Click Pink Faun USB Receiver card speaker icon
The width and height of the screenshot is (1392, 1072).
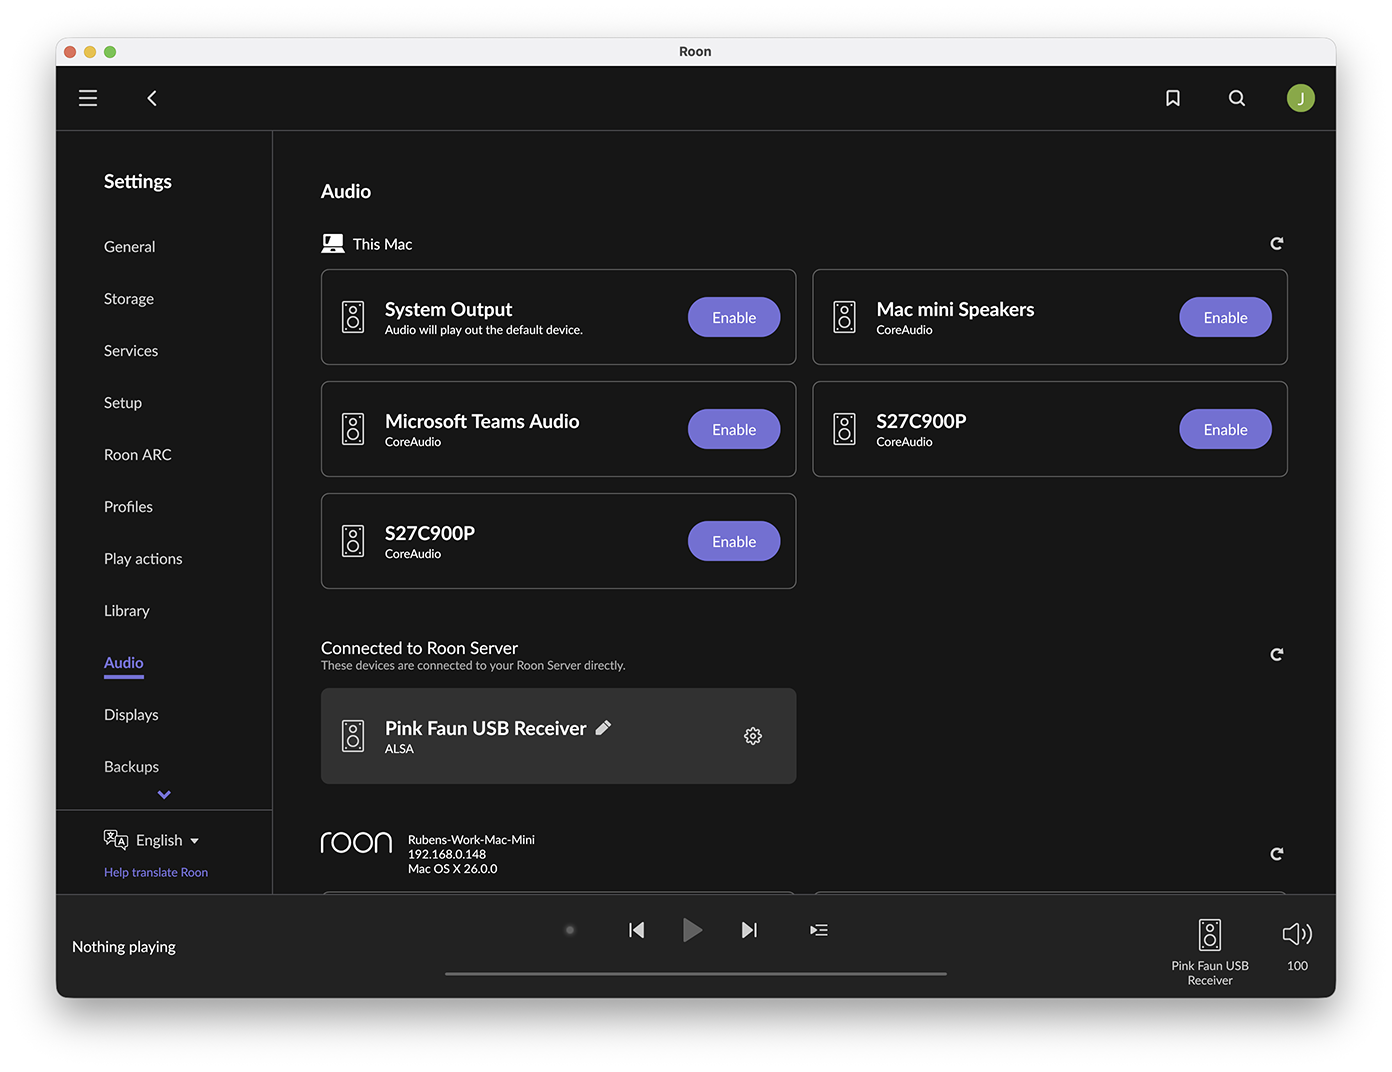[x=353, y=736]
